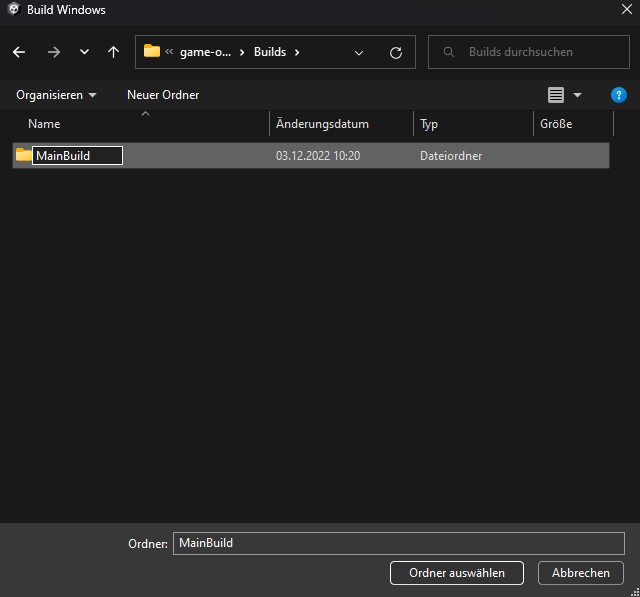The height and width of the screenshot is (597, 640).
Task: Select the Builds breadcrumb
Action: pyautogui.click(x=270, y=52)
